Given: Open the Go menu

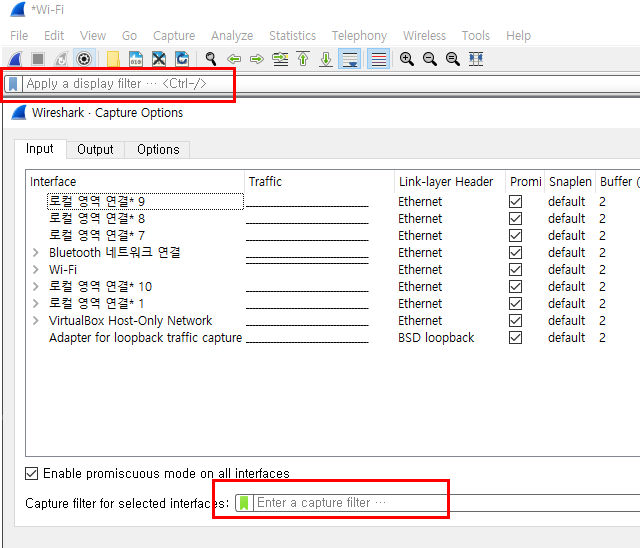Looking at the screenshot, I should click(x=129, y=36).
